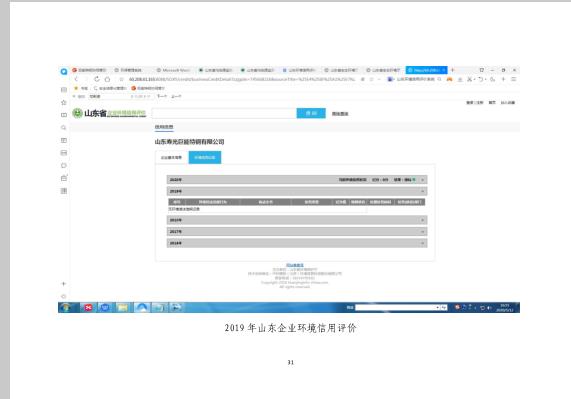Viewport: 571px width, 399px height.
Task: Open the folder icon on the taskbar
Action: point(123,308)
